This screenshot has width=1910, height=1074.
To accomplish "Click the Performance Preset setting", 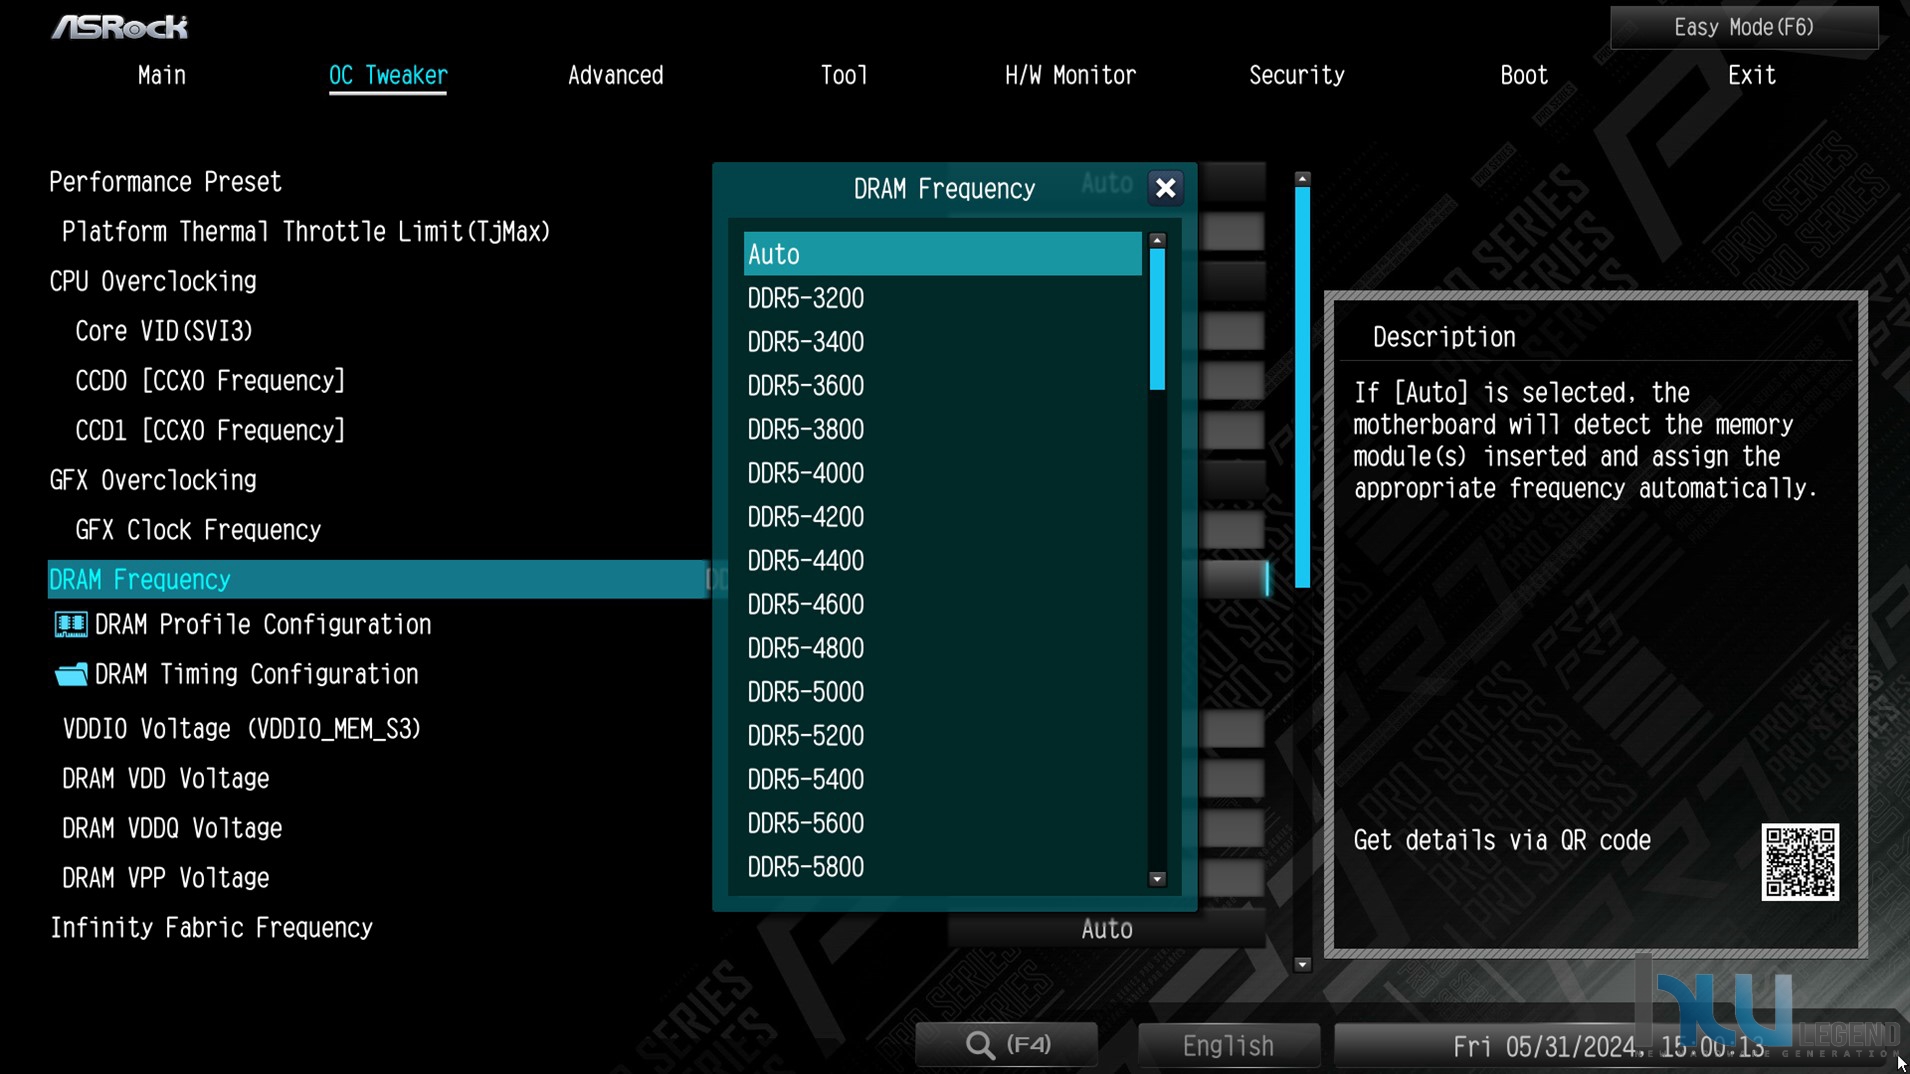I will (x=166, y=183).
